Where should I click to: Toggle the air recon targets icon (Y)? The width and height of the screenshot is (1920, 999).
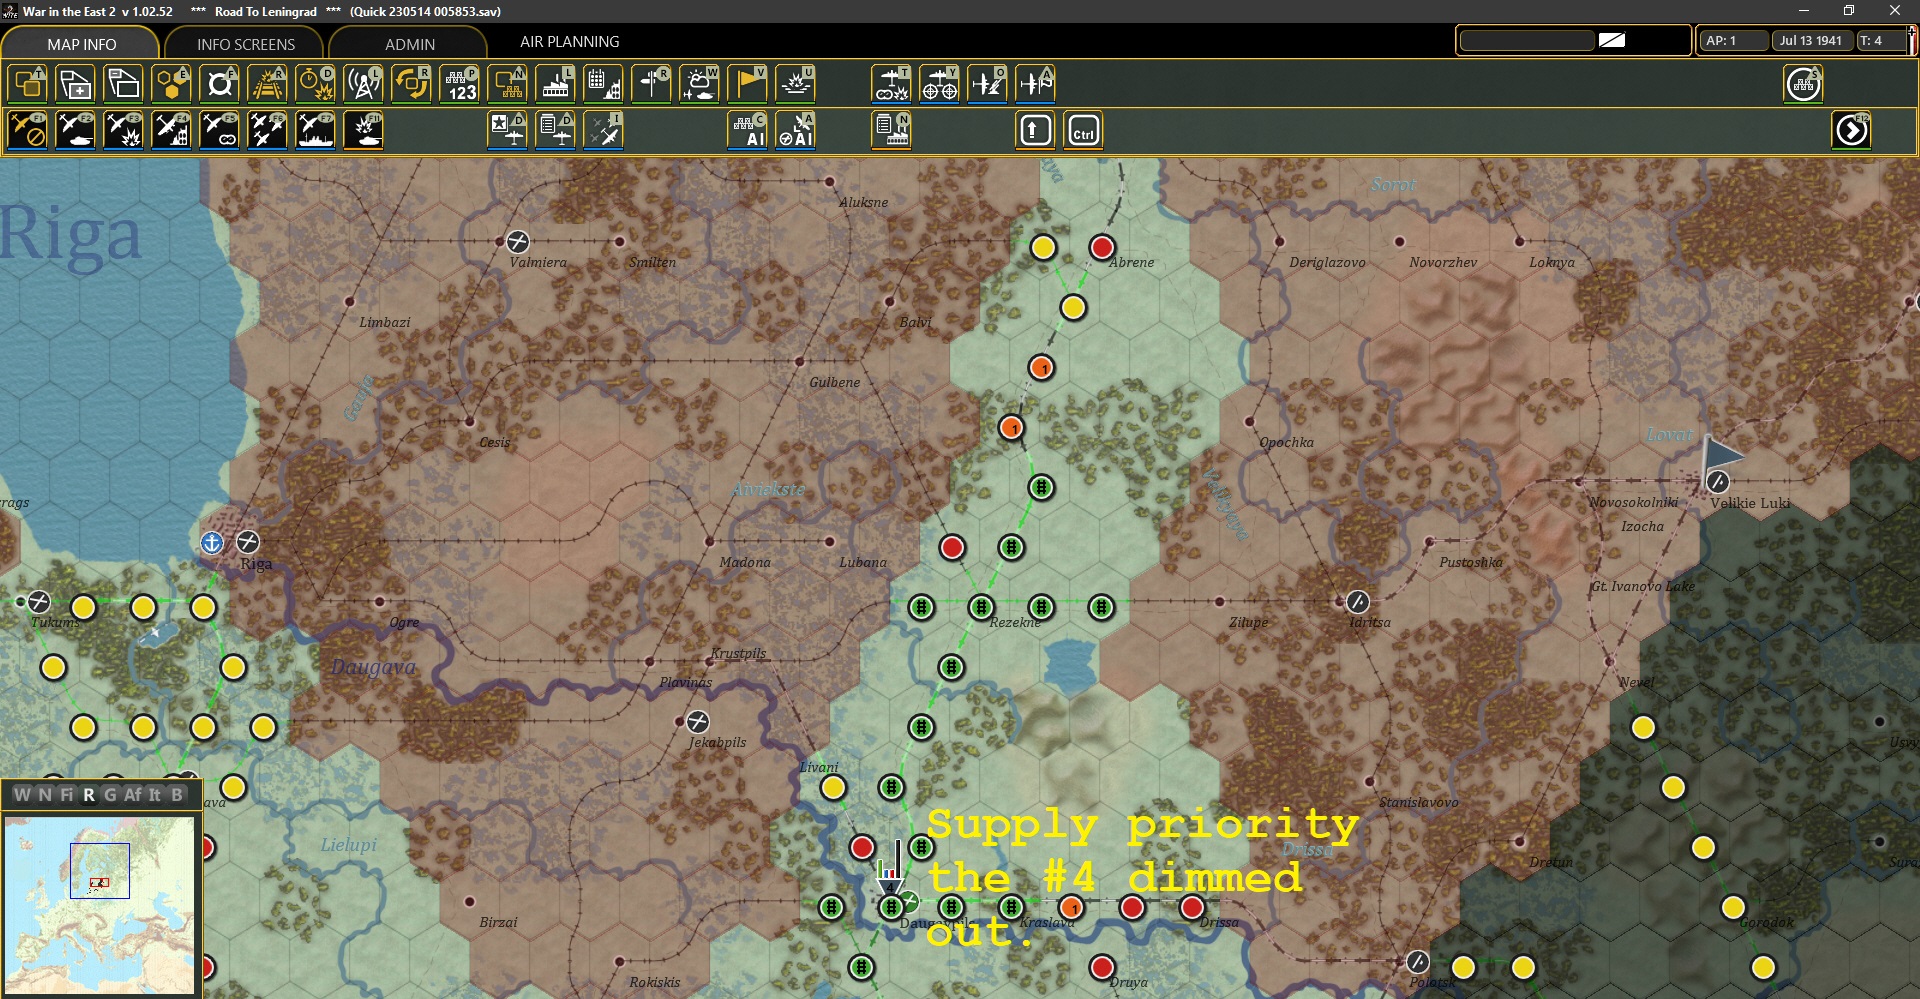[939, 84]
